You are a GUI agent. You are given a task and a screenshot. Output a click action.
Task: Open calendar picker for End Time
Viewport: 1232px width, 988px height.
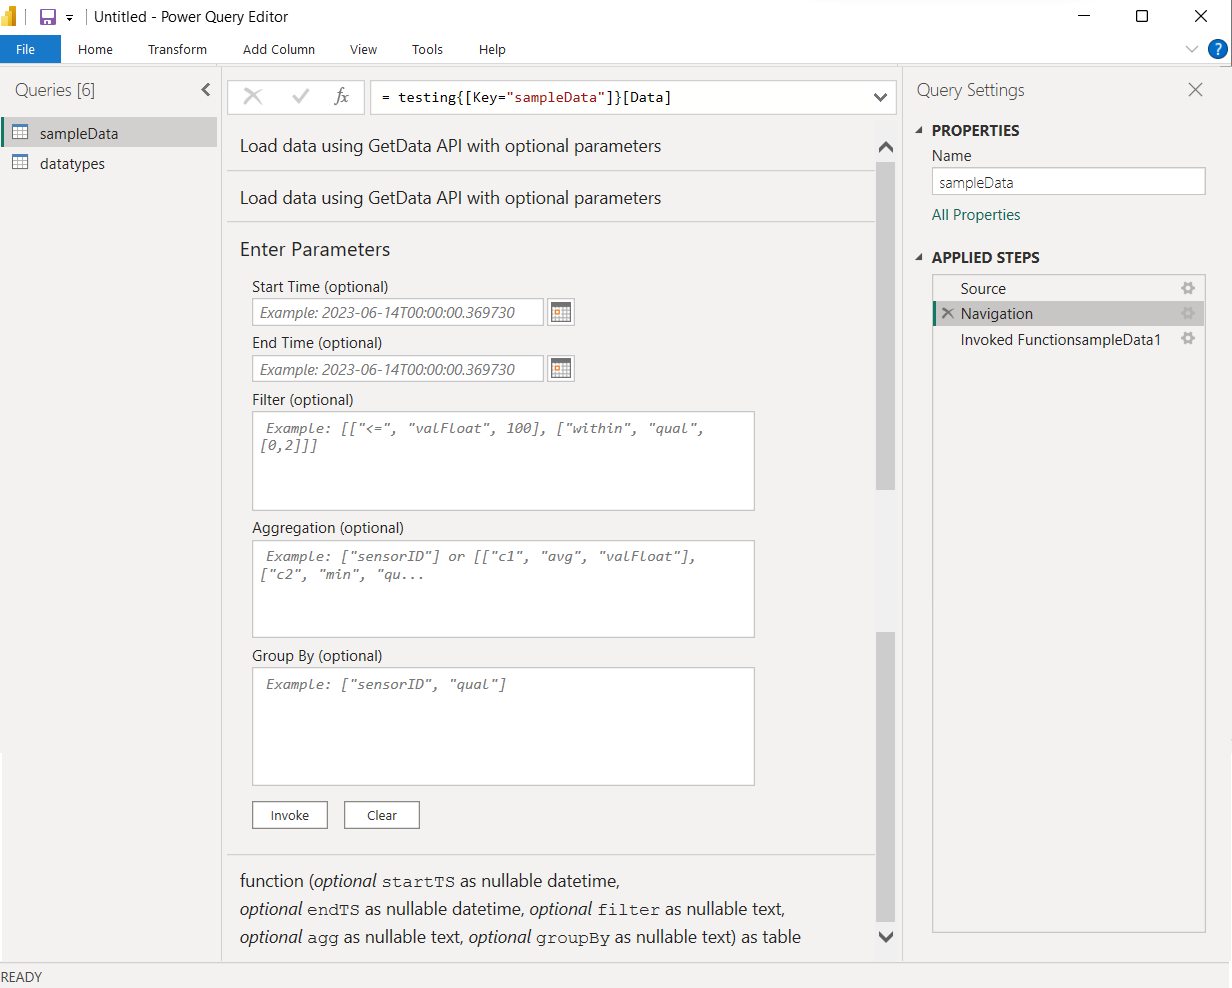pos(561,368)
